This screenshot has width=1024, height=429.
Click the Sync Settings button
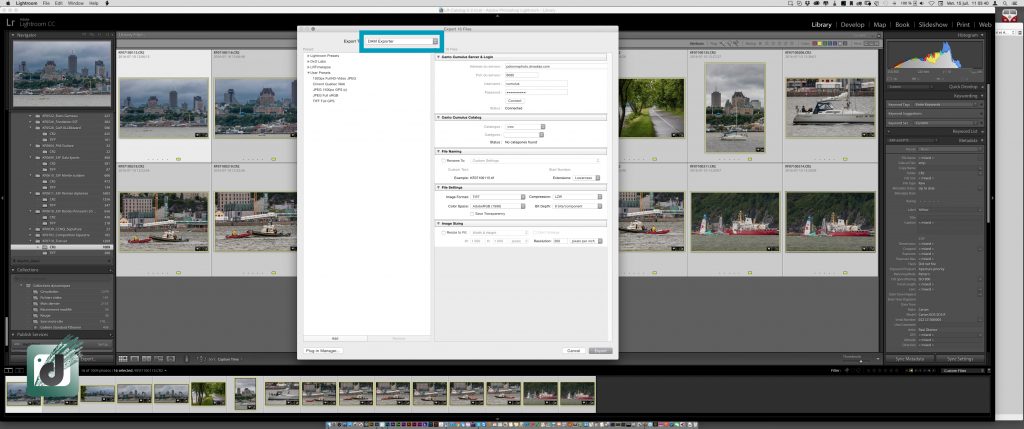point(961,358)
